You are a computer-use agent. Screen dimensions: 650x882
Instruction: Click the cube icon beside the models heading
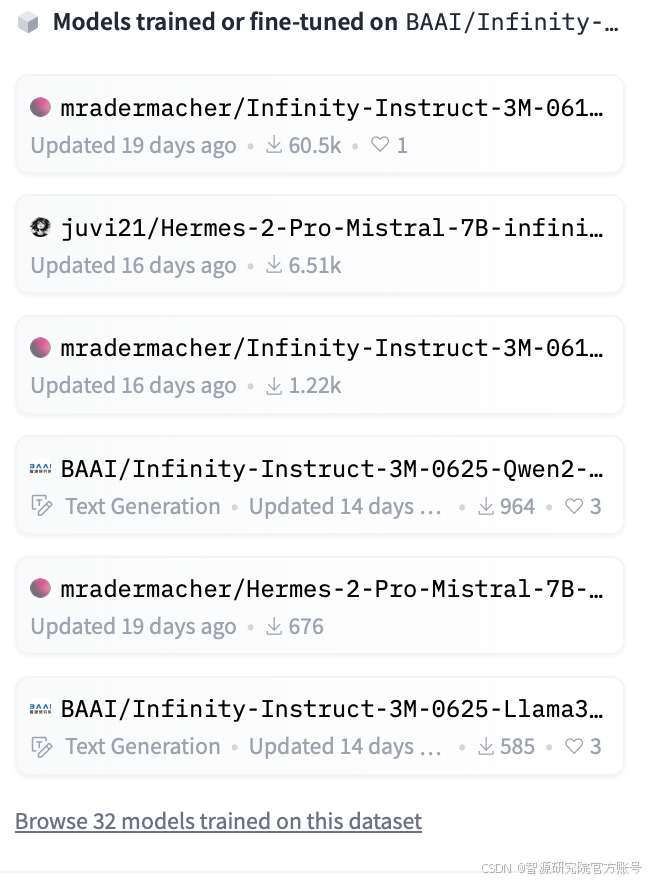click(x=28, y=23)
